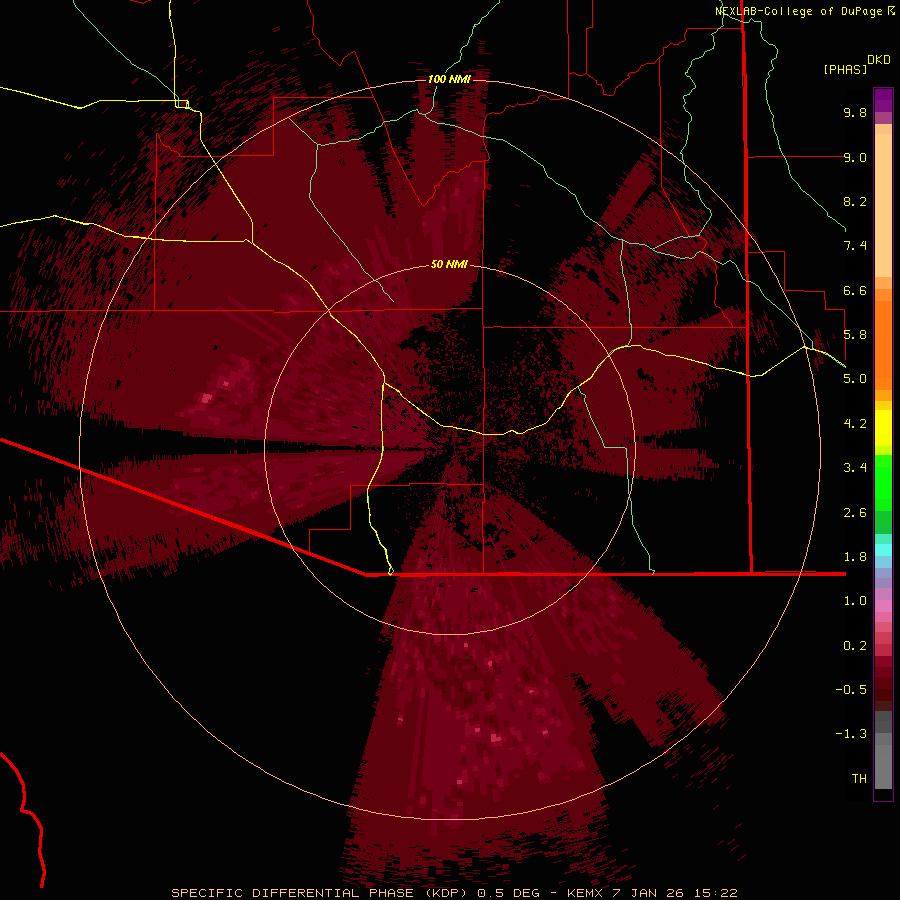900x900 pixels.
Task: Click the 1.0 scale value
Action: click(x=855, y=600)
